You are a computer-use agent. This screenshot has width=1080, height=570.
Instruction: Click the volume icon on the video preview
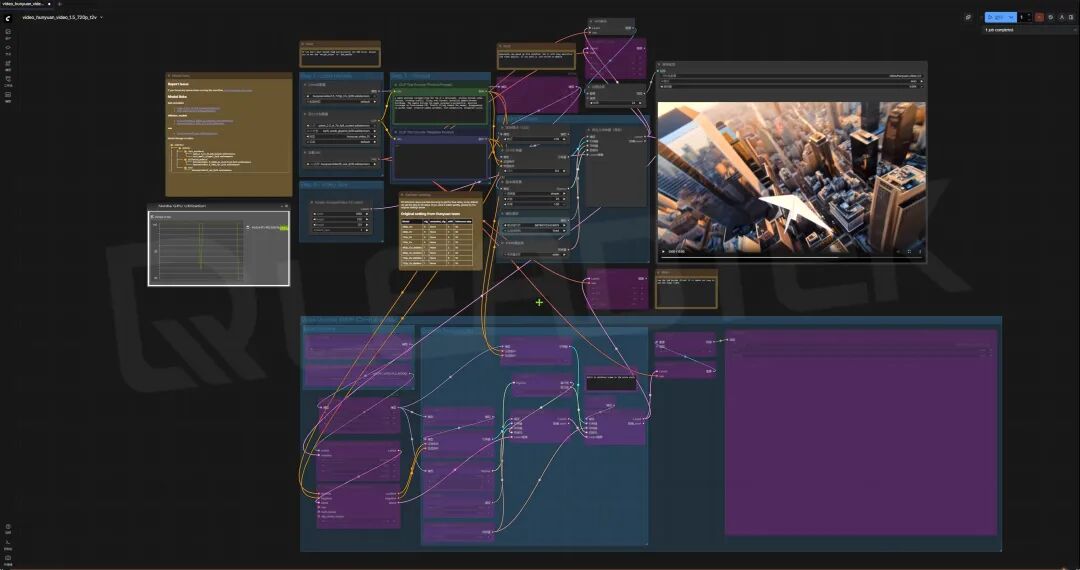tap(898, 252)
